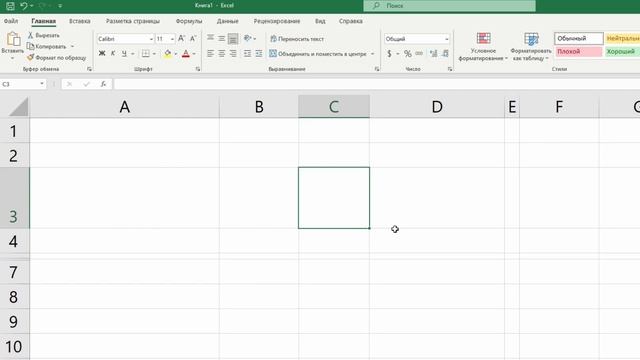Click the Redo arrow icon
This screenshot has width=640, height=360.
(x=42, y=6)
